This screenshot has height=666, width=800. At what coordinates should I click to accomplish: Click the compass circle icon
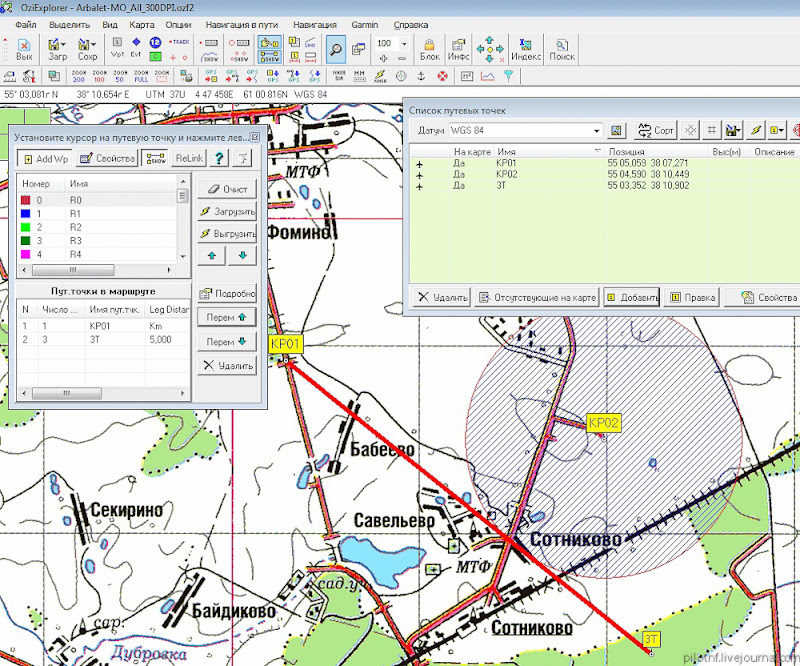pos(401,77)
